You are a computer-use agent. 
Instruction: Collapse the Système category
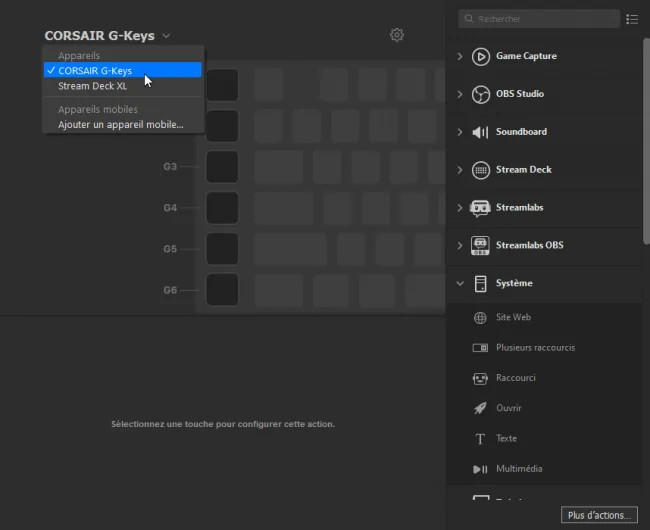[x=460, y=284]
